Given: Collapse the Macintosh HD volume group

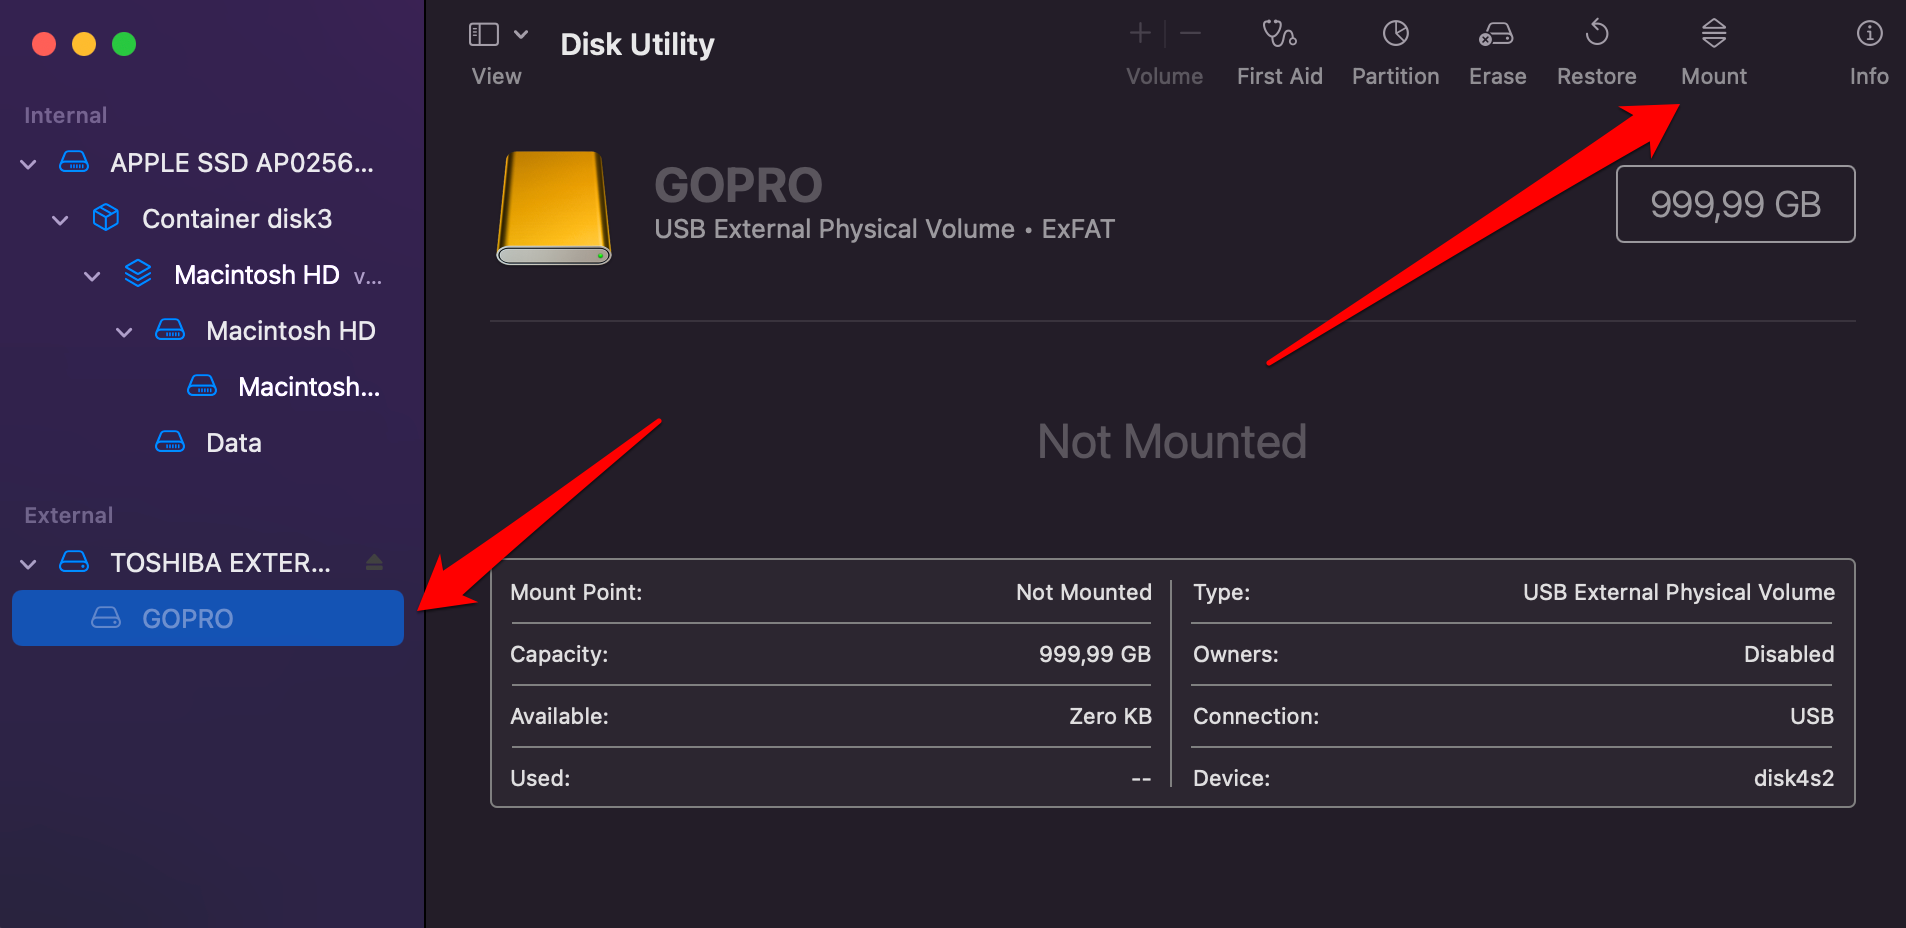Looking at the screenshot, I should 92,275.
